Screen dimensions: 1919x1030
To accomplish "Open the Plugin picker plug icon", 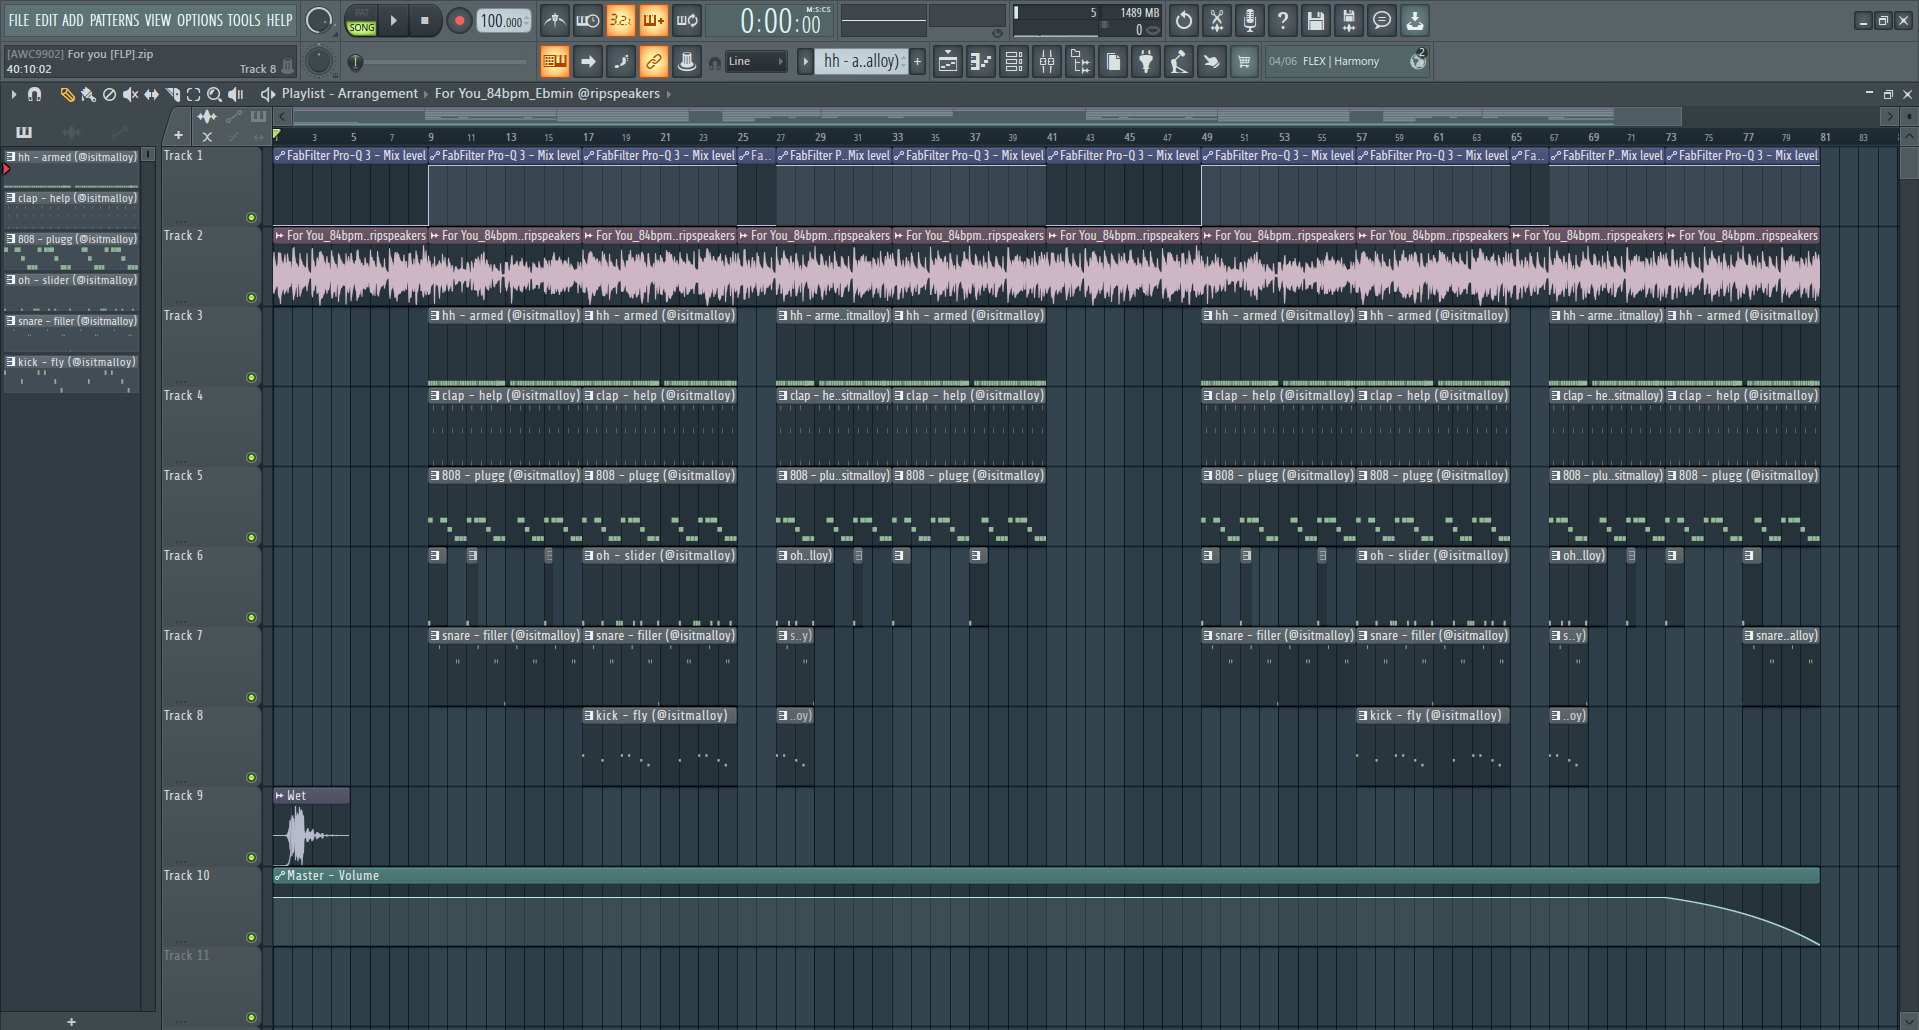I will click(x=1146, y=62).
